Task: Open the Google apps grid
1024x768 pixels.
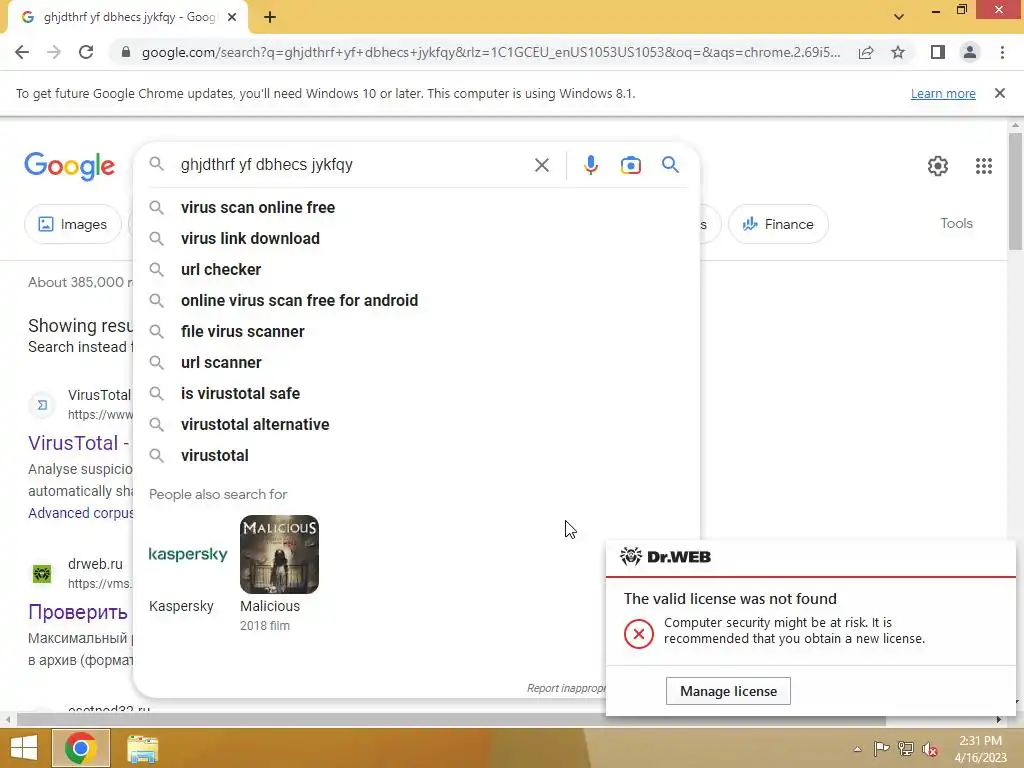Action: [984, 166]
